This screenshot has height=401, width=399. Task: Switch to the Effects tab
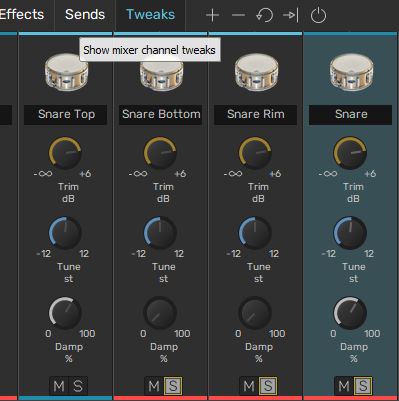tap(21, 14)
